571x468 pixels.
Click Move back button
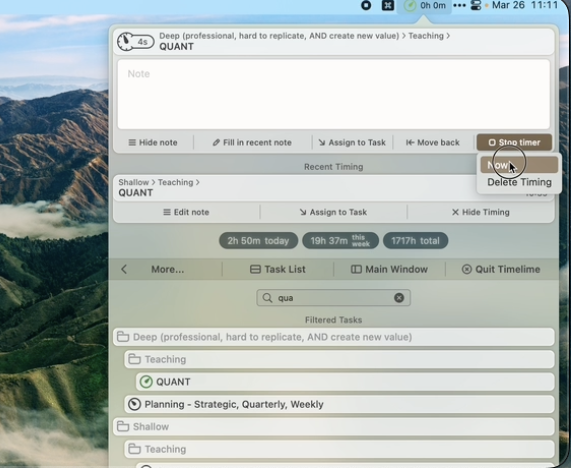click(x=433, y=142)
